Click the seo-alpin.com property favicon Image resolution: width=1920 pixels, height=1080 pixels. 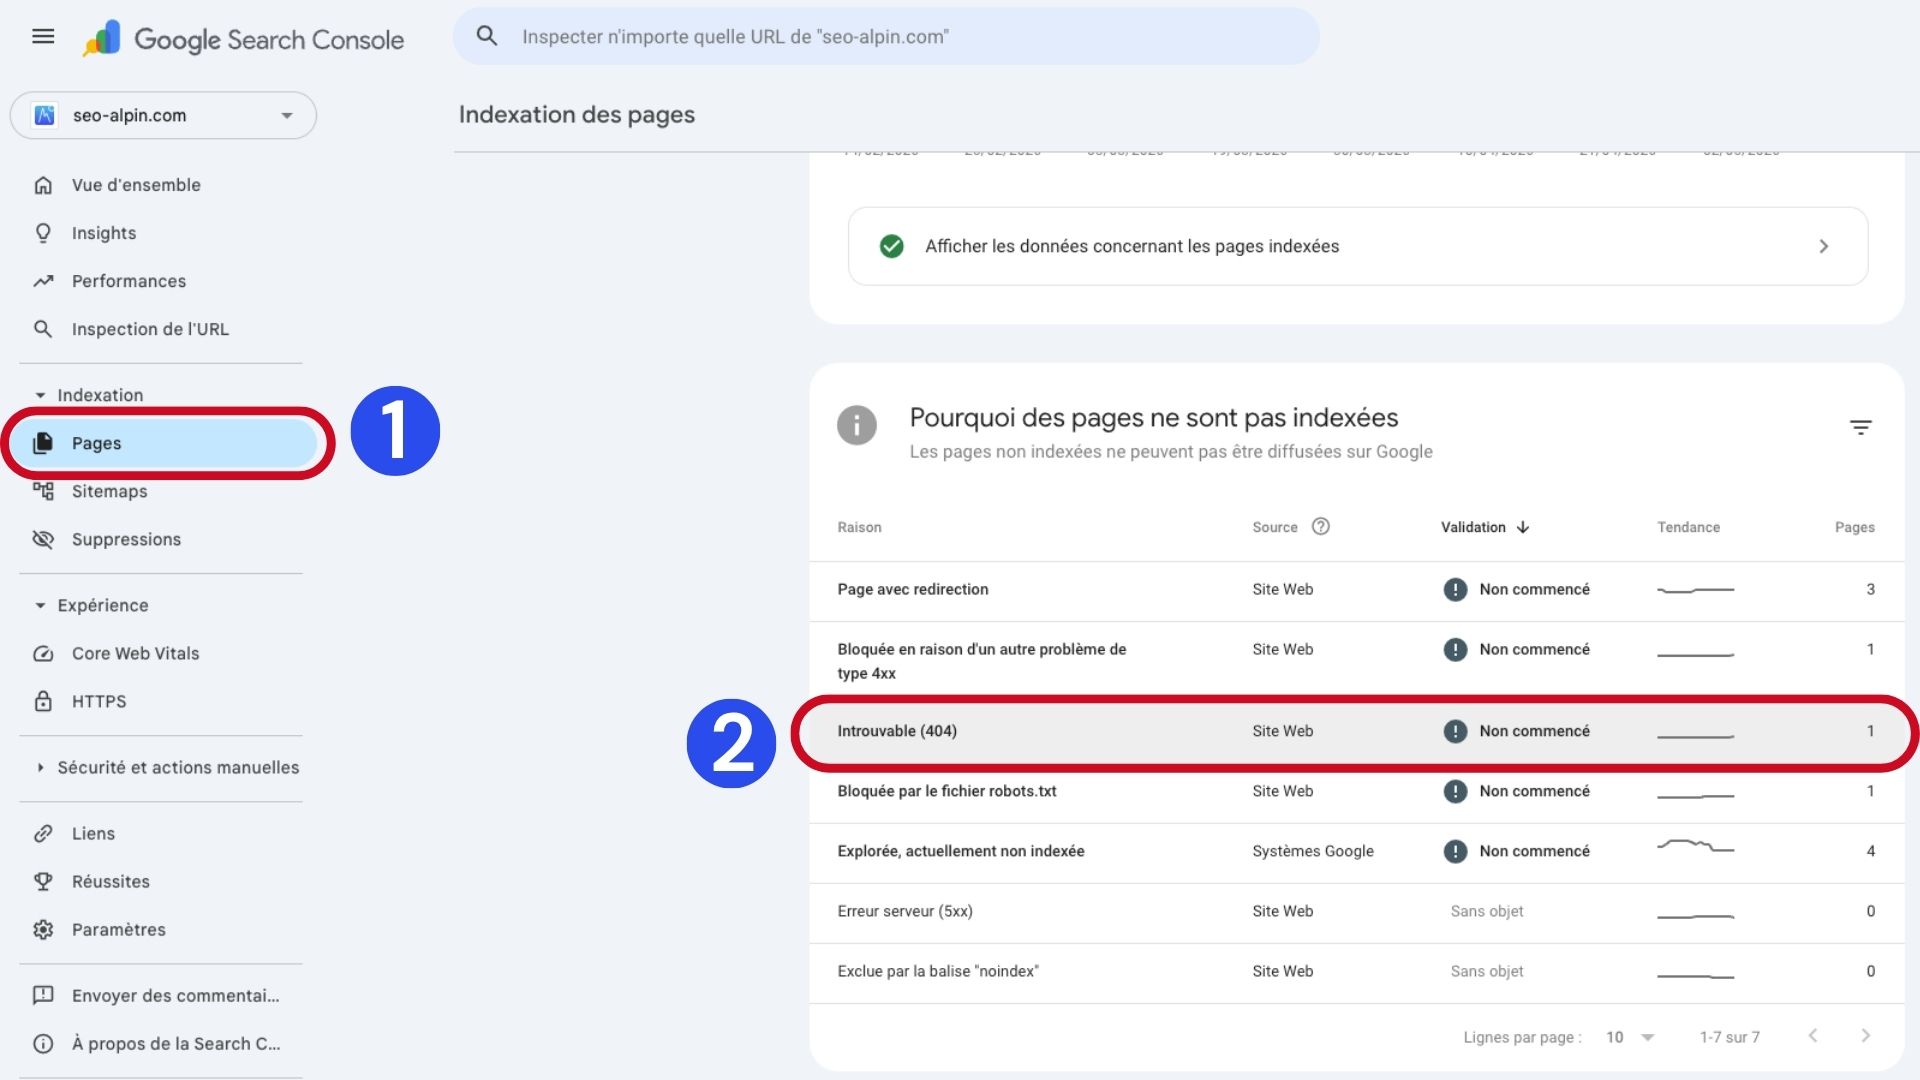(x=44, y=115)
